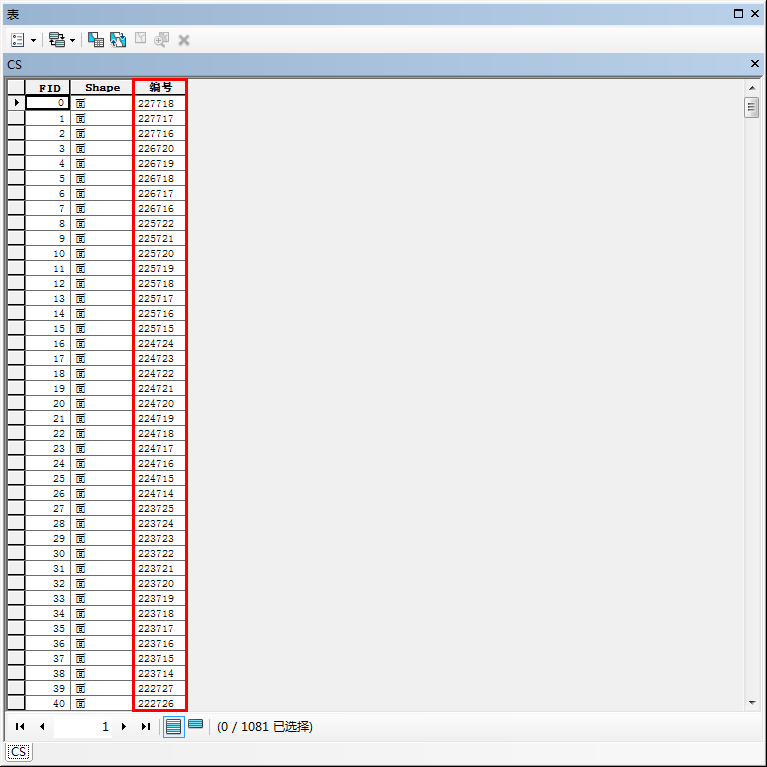Viewport: 767px width, 767px height.
Task: Click the FID column header
Action: [47, 88]
